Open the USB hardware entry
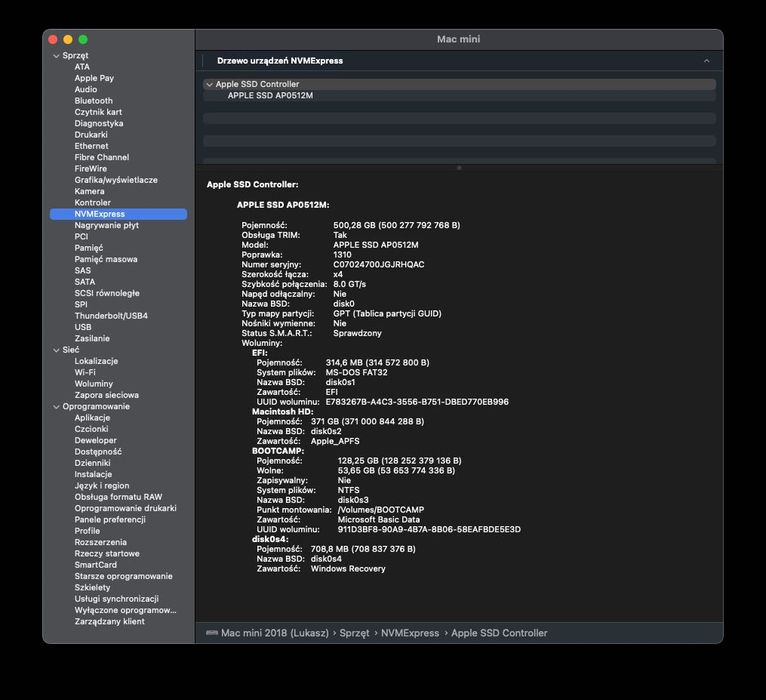The width and height of the screenshot is (766, 700). (83, 327)
